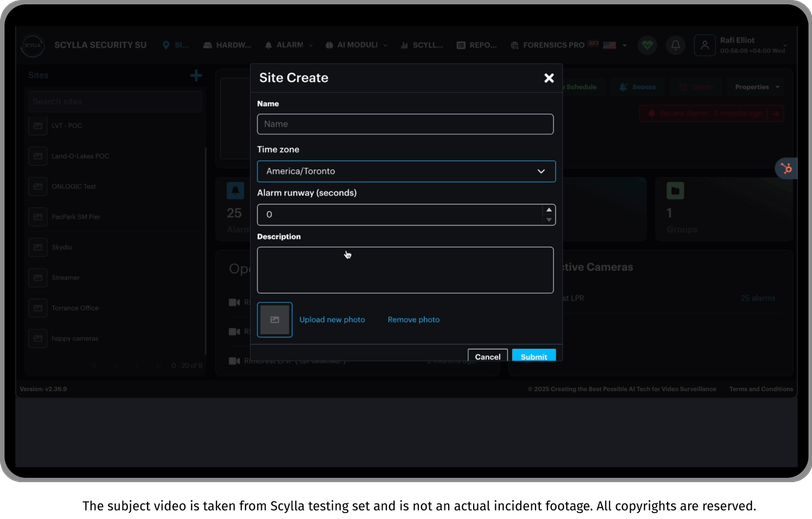
Task: Click the blue bell icon on alarms card
Action: click(235, 191)
